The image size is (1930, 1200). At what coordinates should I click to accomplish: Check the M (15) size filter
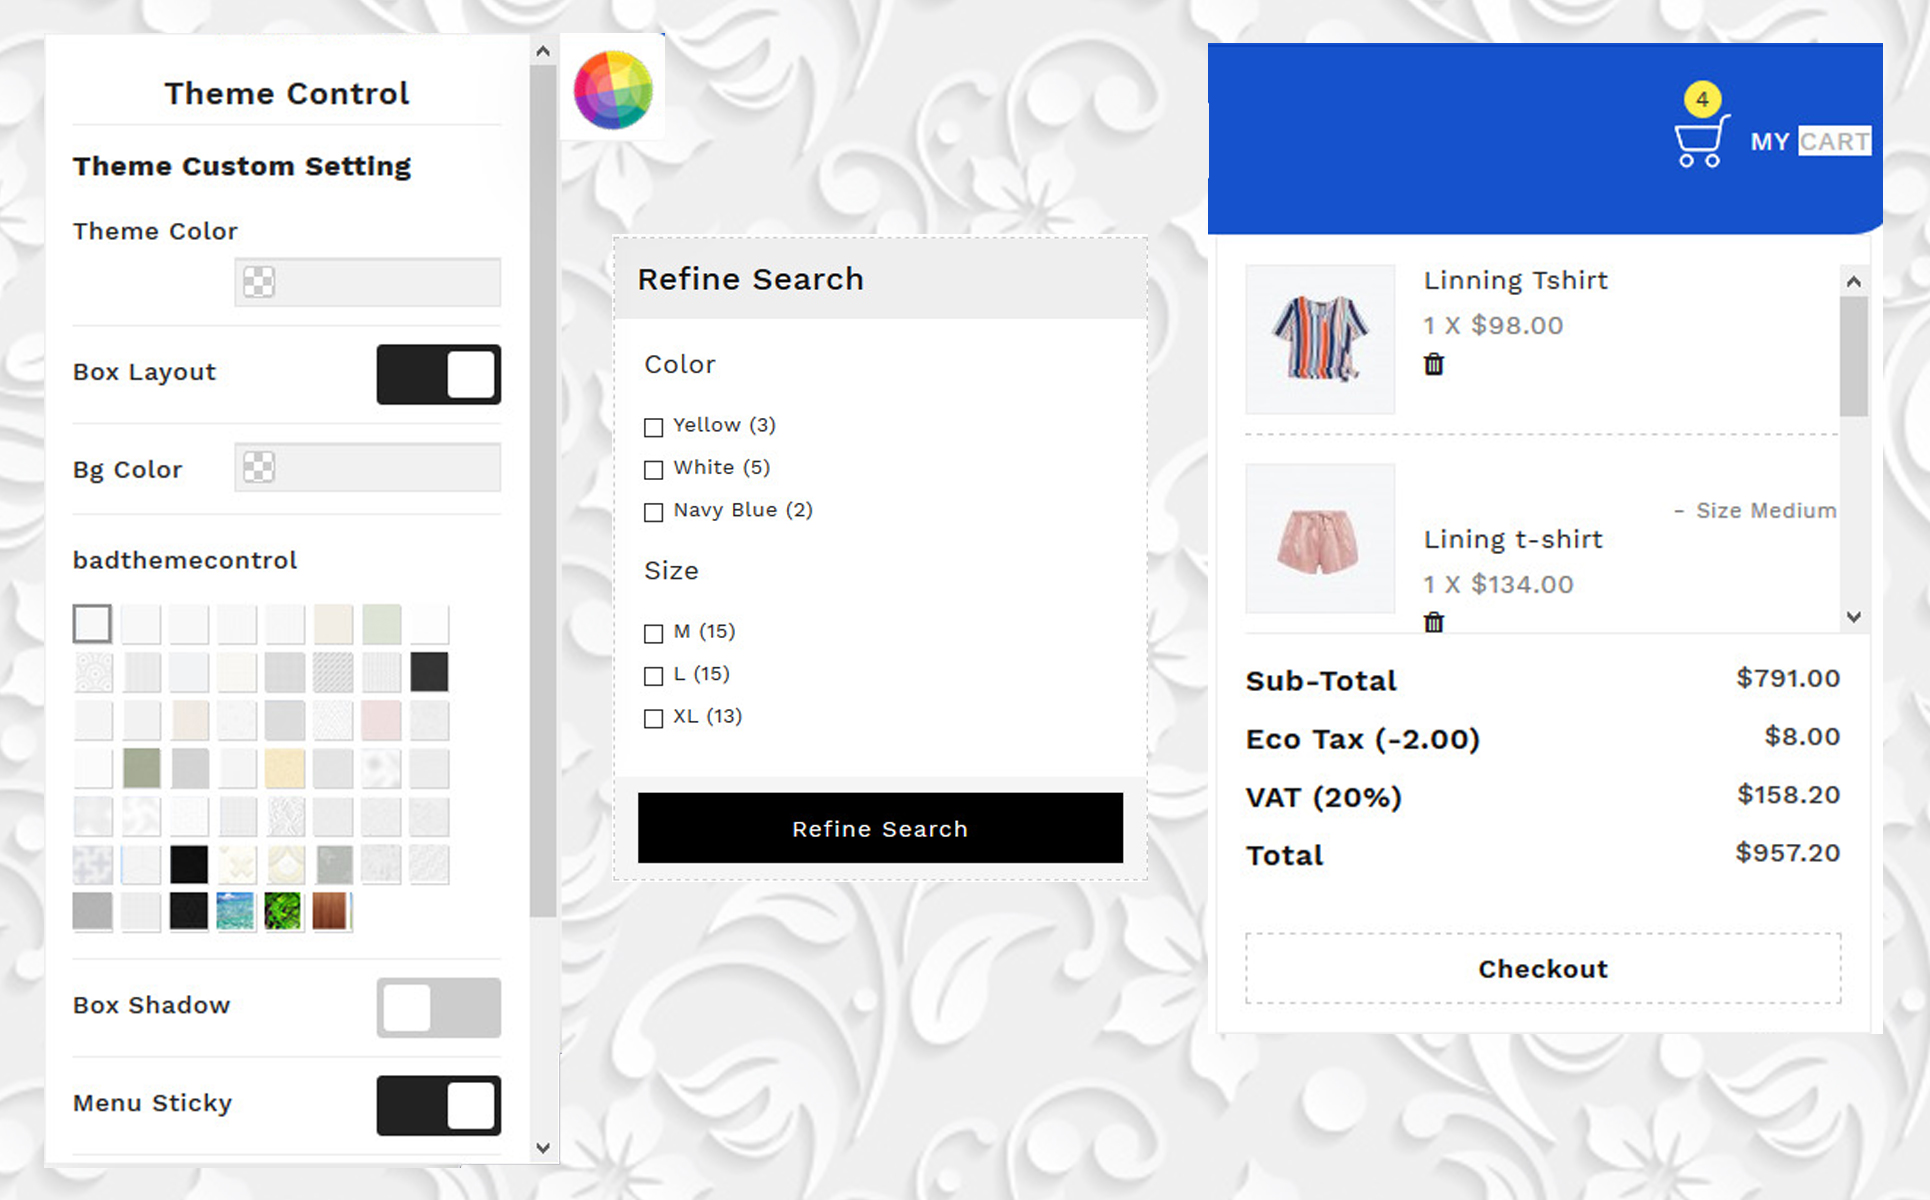tap(653, 633)
